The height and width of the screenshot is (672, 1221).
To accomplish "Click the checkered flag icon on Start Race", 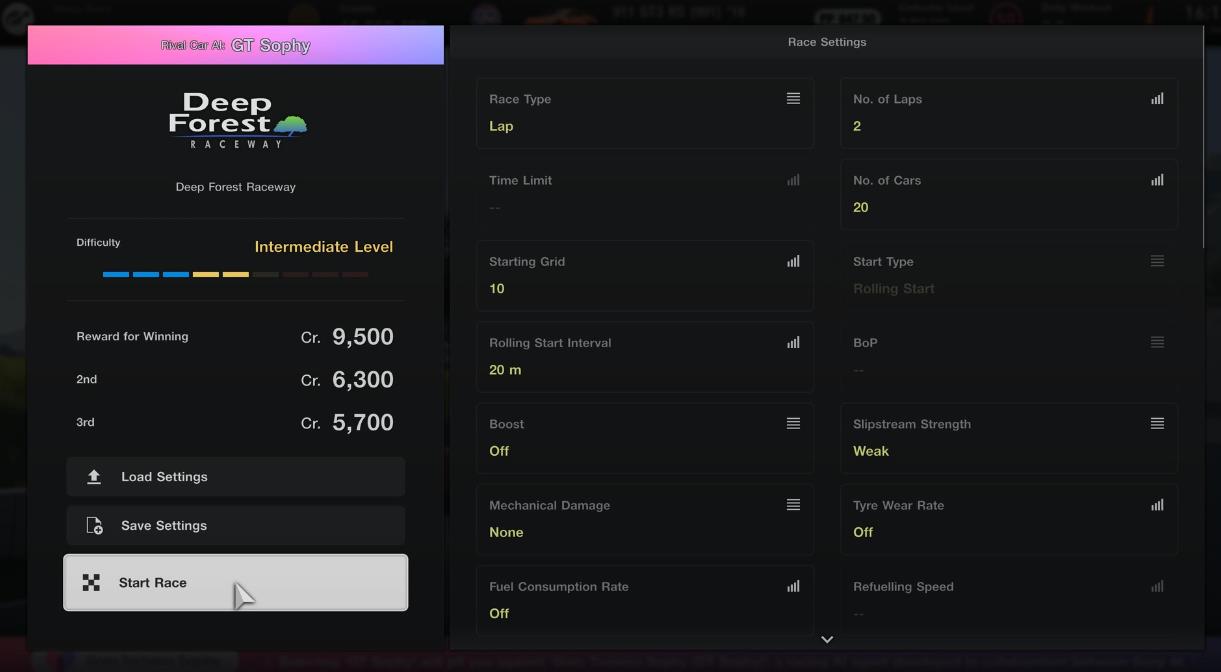I will (x=91, y=583).
